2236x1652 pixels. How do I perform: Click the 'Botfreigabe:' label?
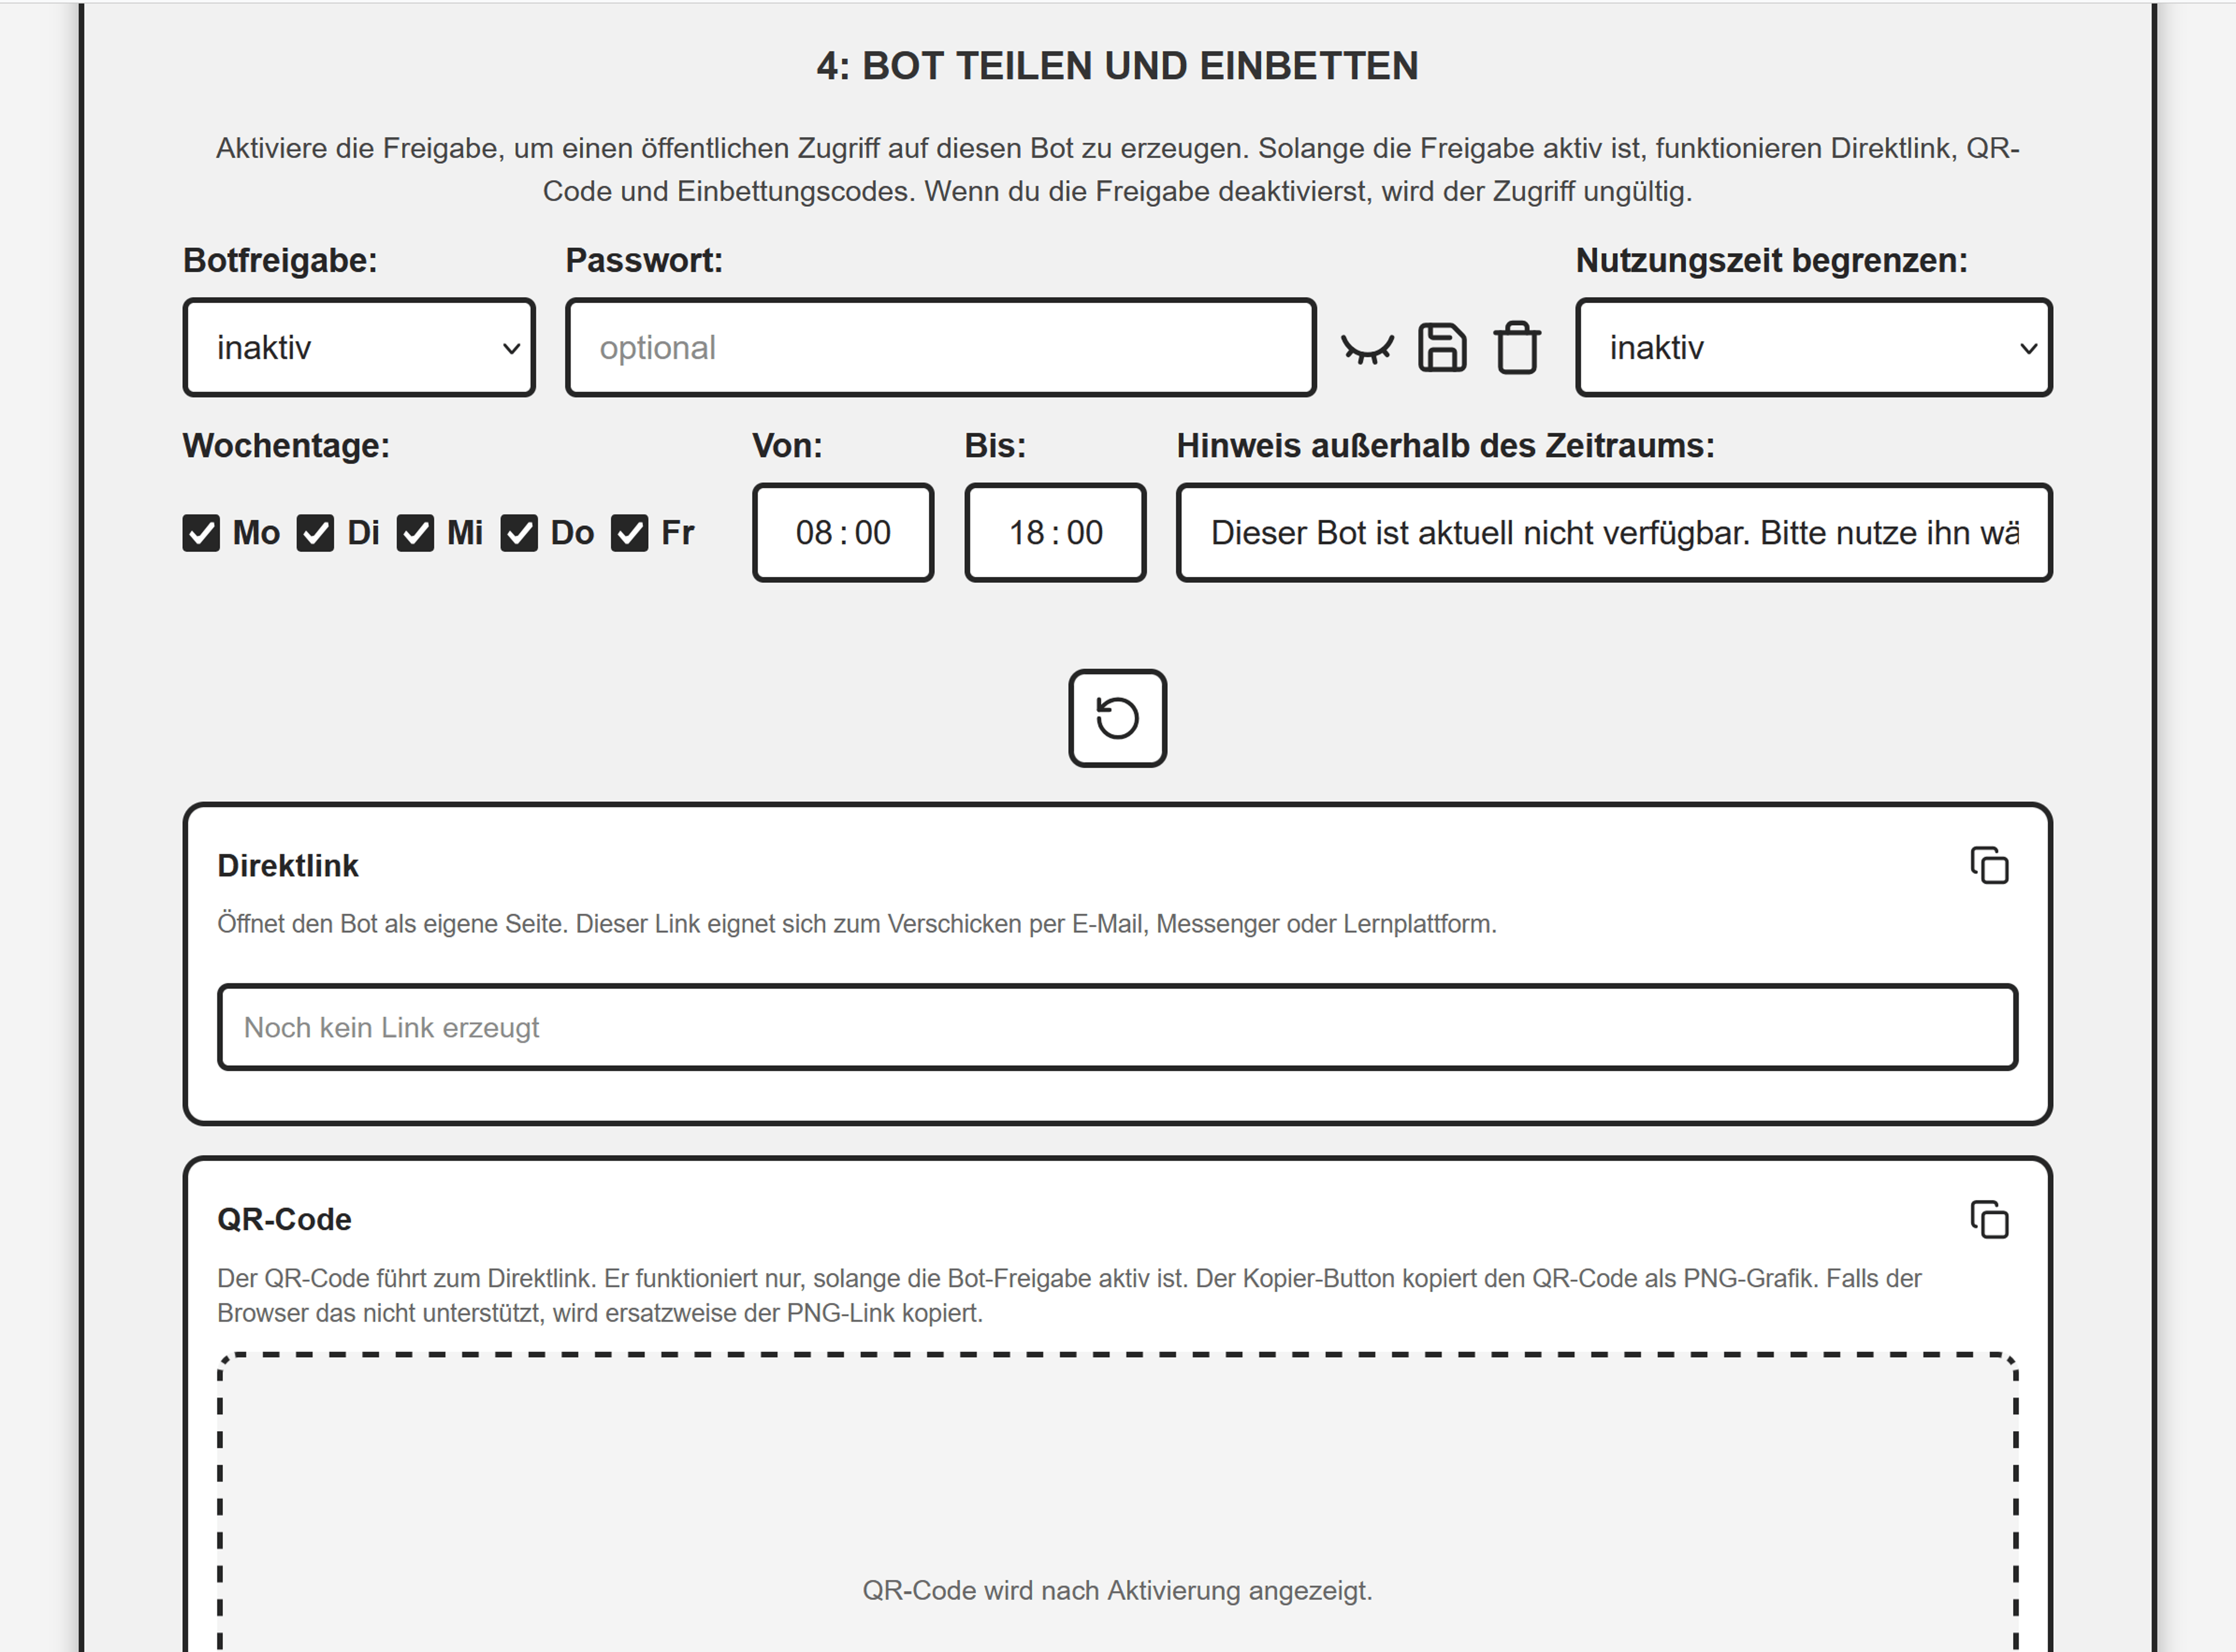[x=280, y=260]
